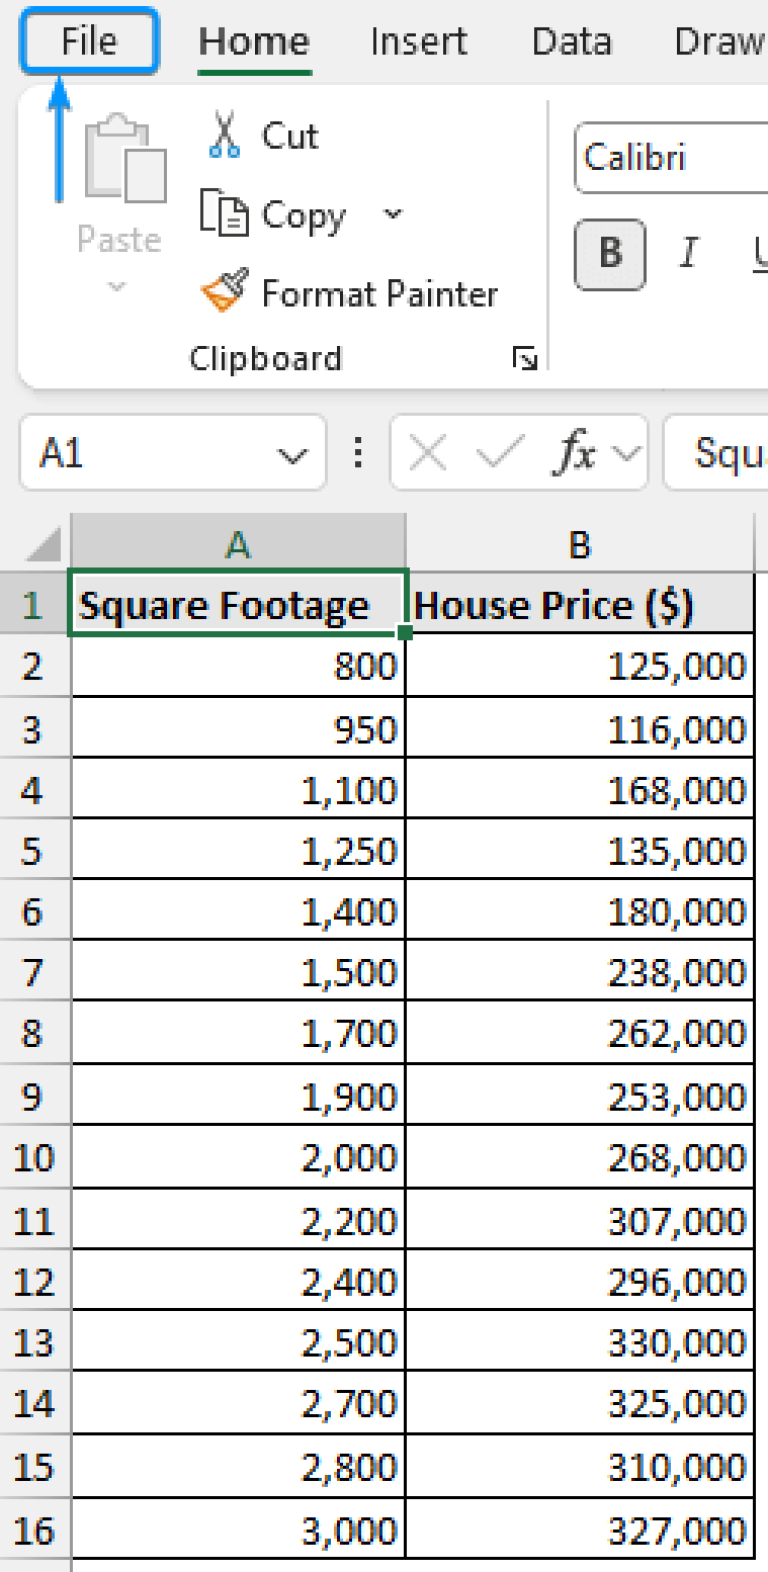Open the Copy dropdown arrow

coord(392,215)
